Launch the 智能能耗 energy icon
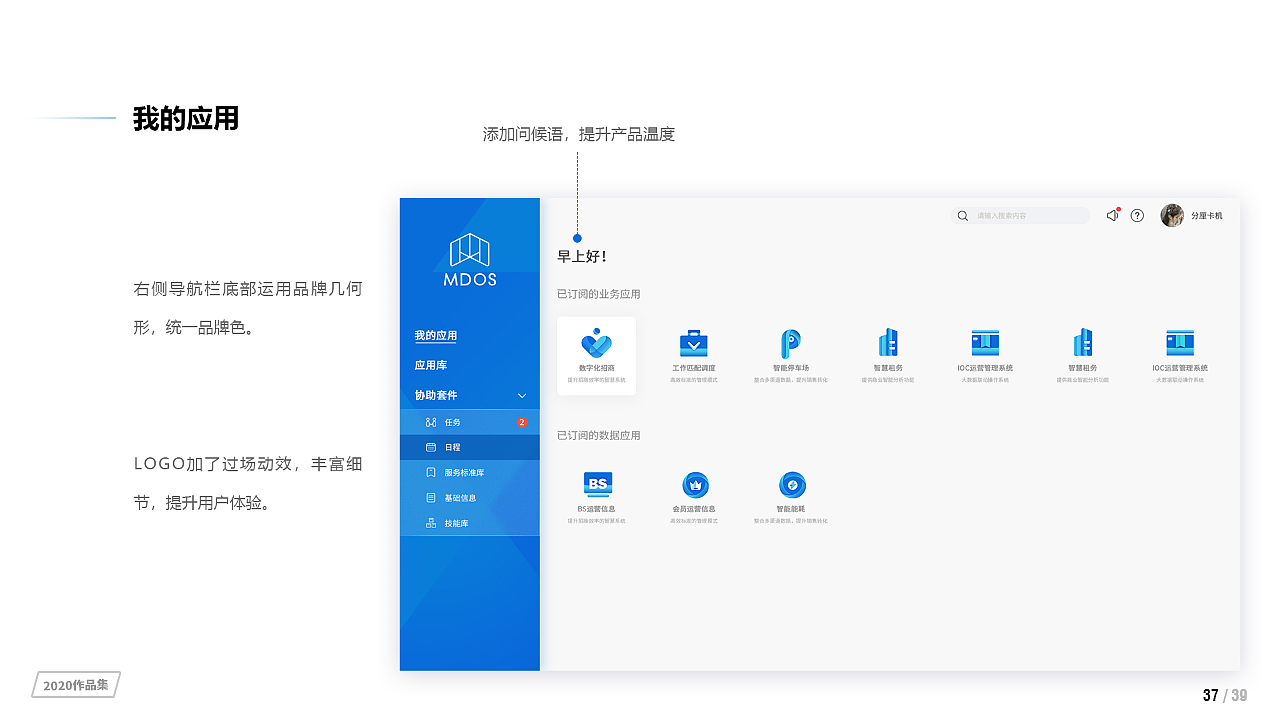The image size is (1280, 720). 792,485
